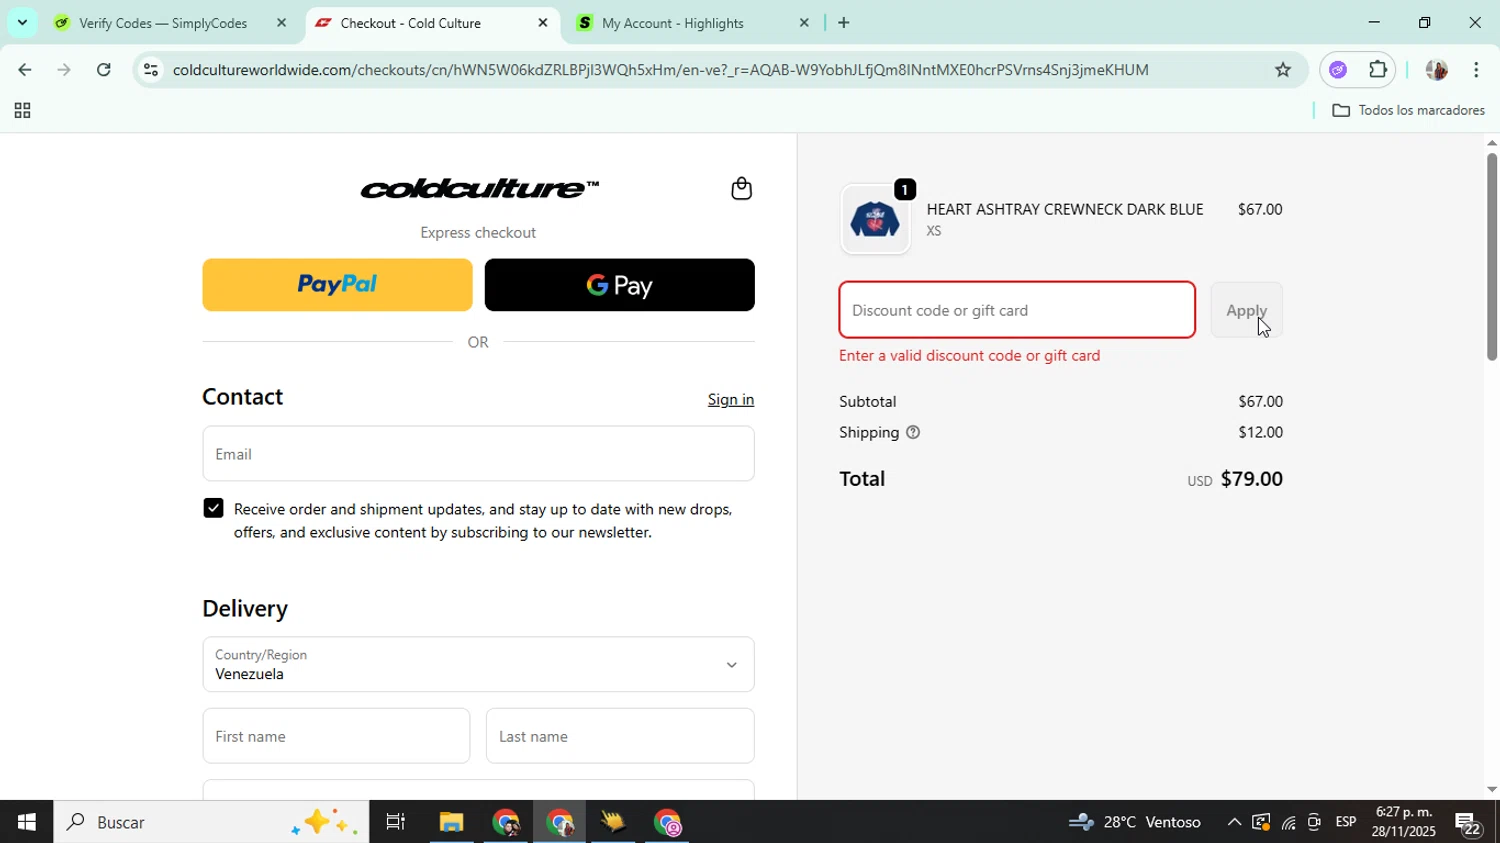Click the Total amount $79.00
1500x843 pixels.
point(1251,479)
